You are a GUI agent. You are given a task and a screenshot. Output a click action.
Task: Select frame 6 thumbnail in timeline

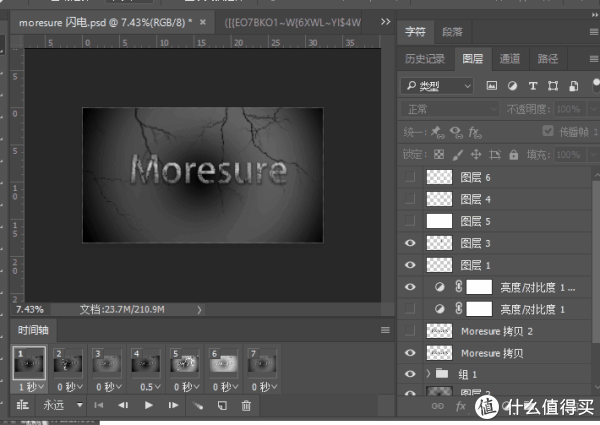[220, 364]
